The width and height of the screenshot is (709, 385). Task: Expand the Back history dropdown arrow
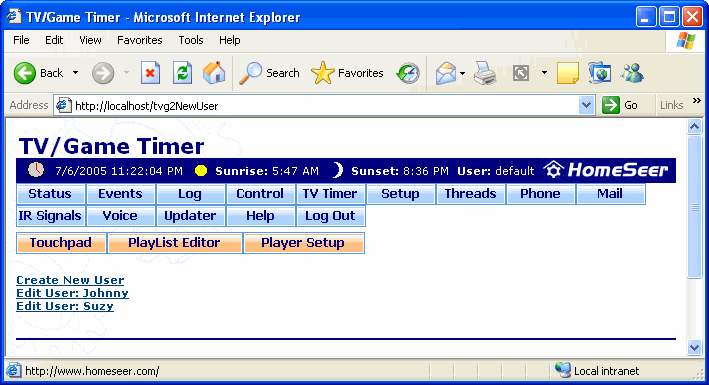[76, 73]
